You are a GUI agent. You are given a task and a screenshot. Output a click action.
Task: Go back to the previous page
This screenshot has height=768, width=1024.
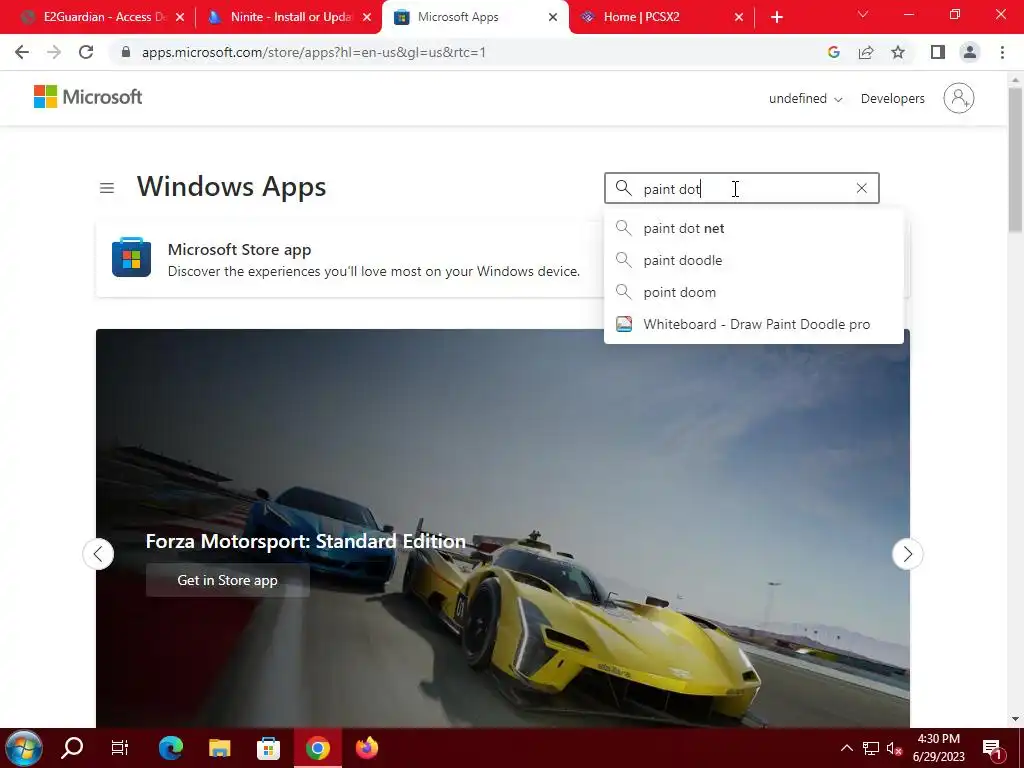point(22,52)
